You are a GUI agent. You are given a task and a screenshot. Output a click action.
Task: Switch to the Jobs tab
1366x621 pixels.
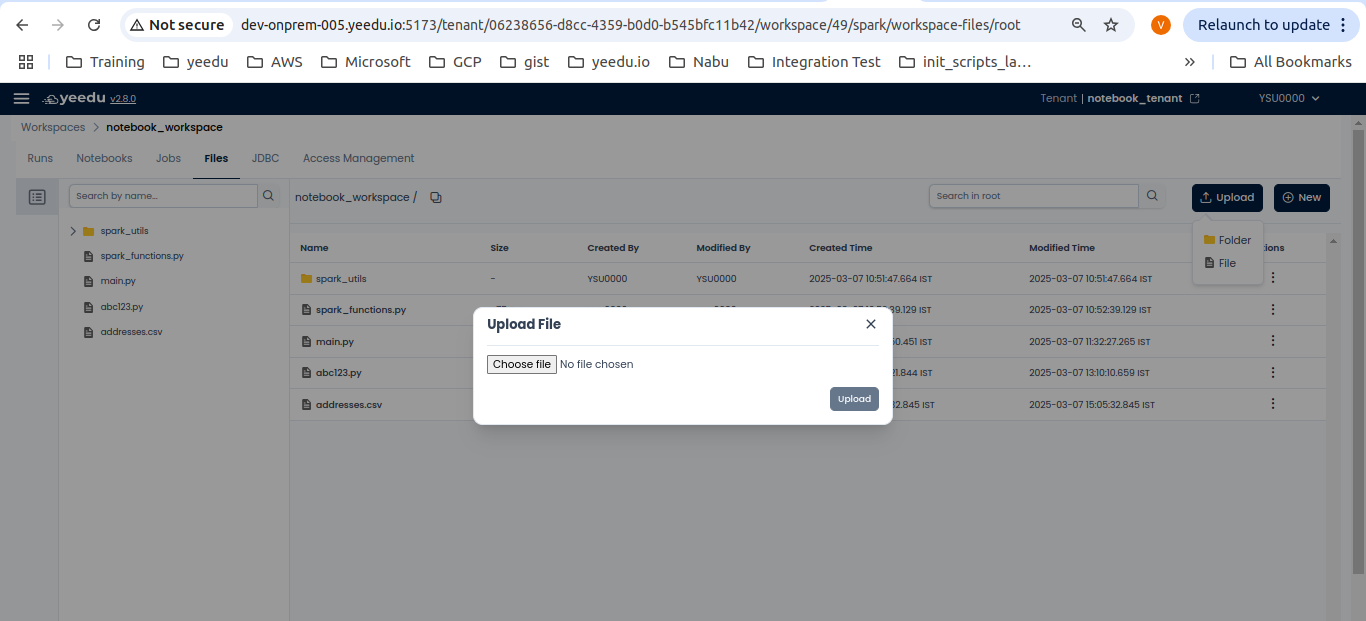(x=168, y=158)
